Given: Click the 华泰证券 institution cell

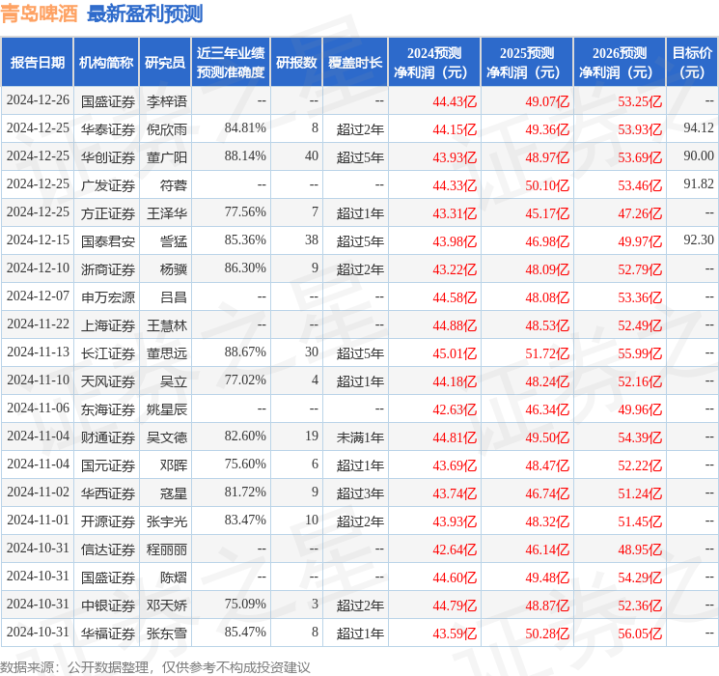Looking at the screenshot, I should click(x=108, y=129).
